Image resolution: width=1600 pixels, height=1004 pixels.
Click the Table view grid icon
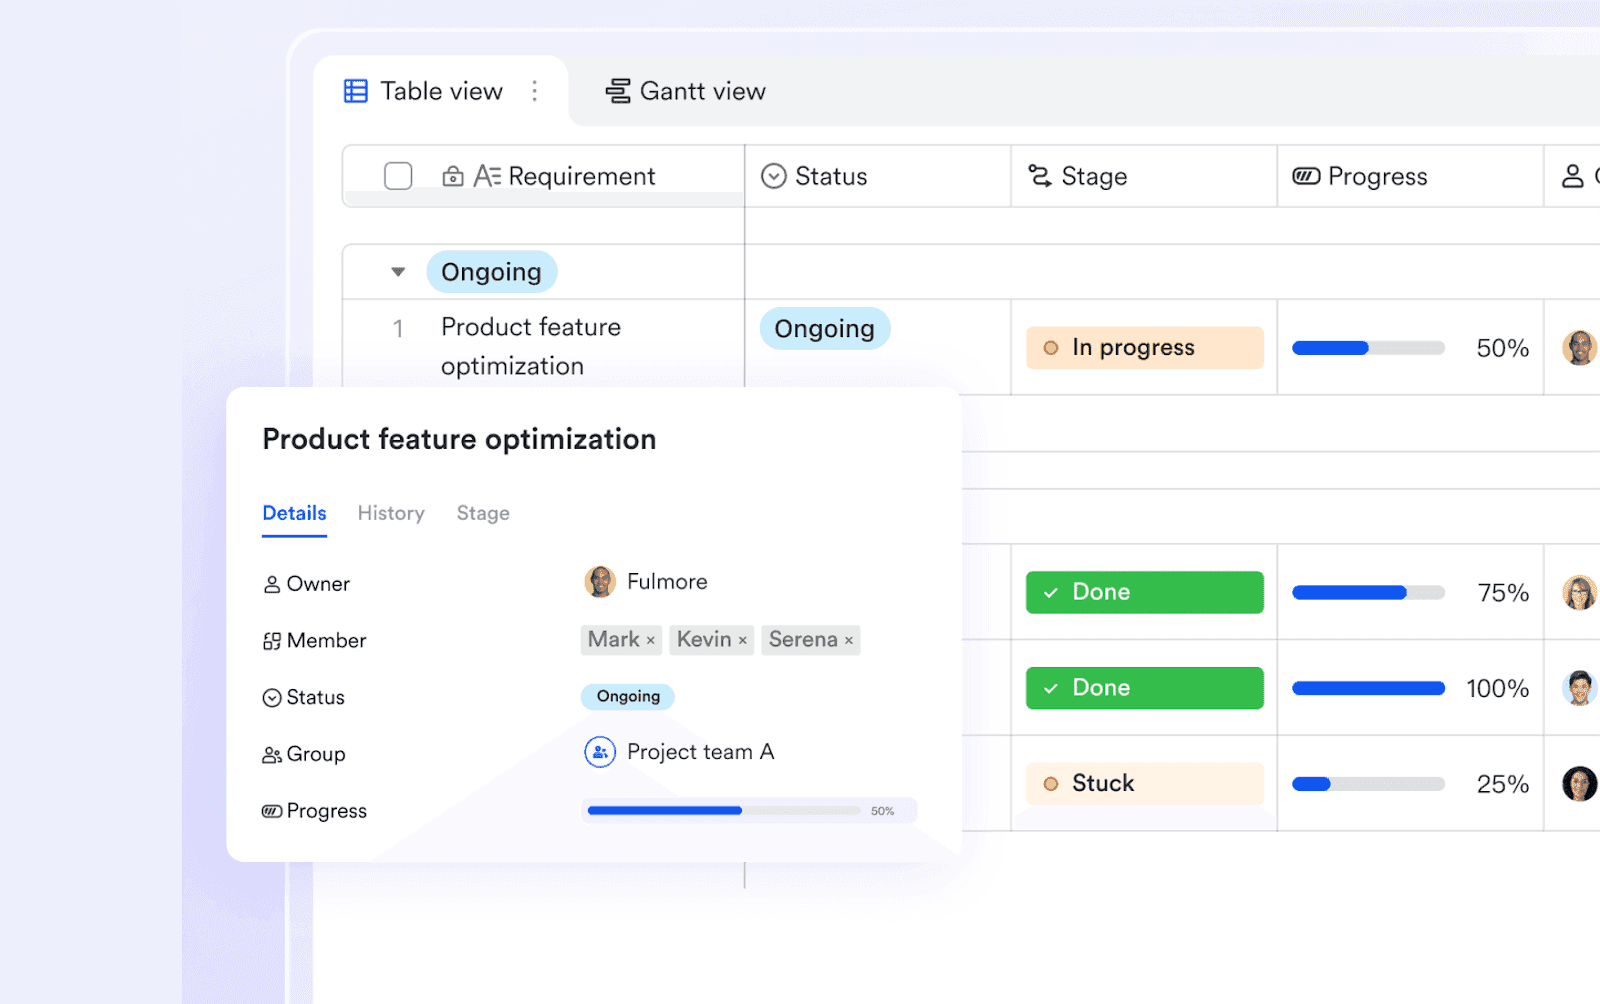tap(356, 91)
